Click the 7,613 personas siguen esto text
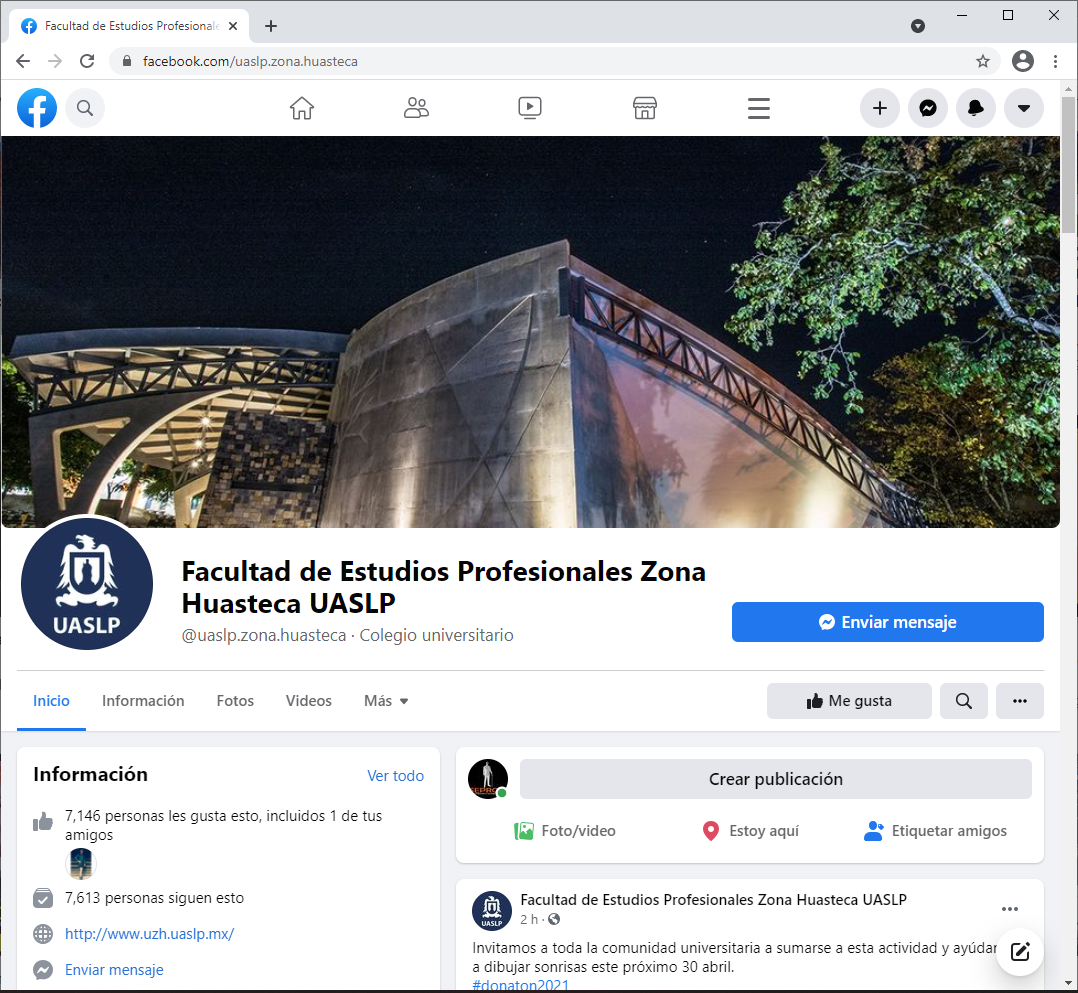This screenshot has width=1078, height=993. tap(155, 898)
